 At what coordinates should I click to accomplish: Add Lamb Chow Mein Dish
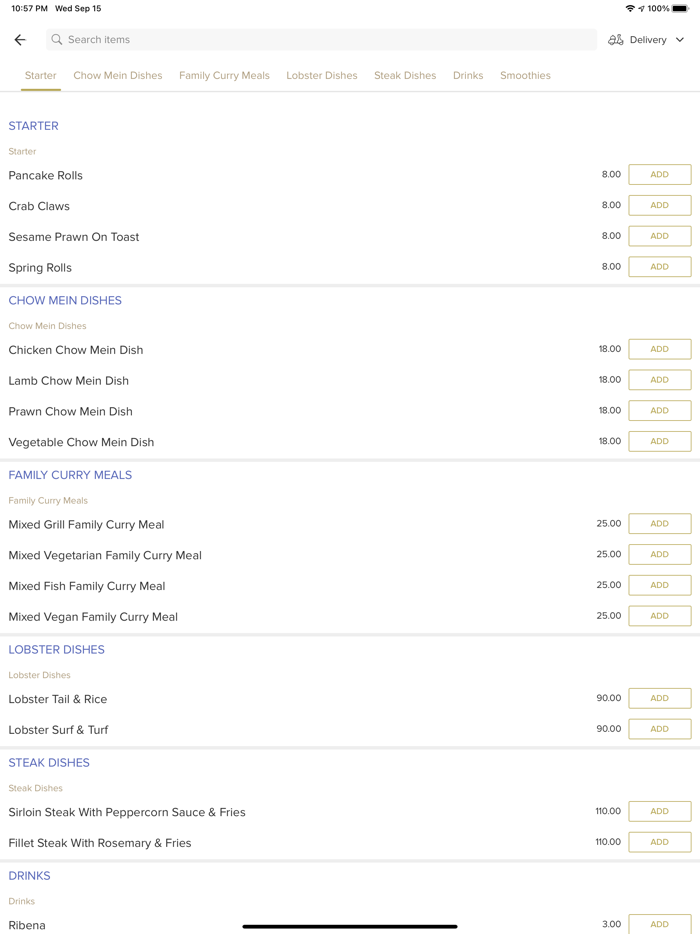pos(659,380)
